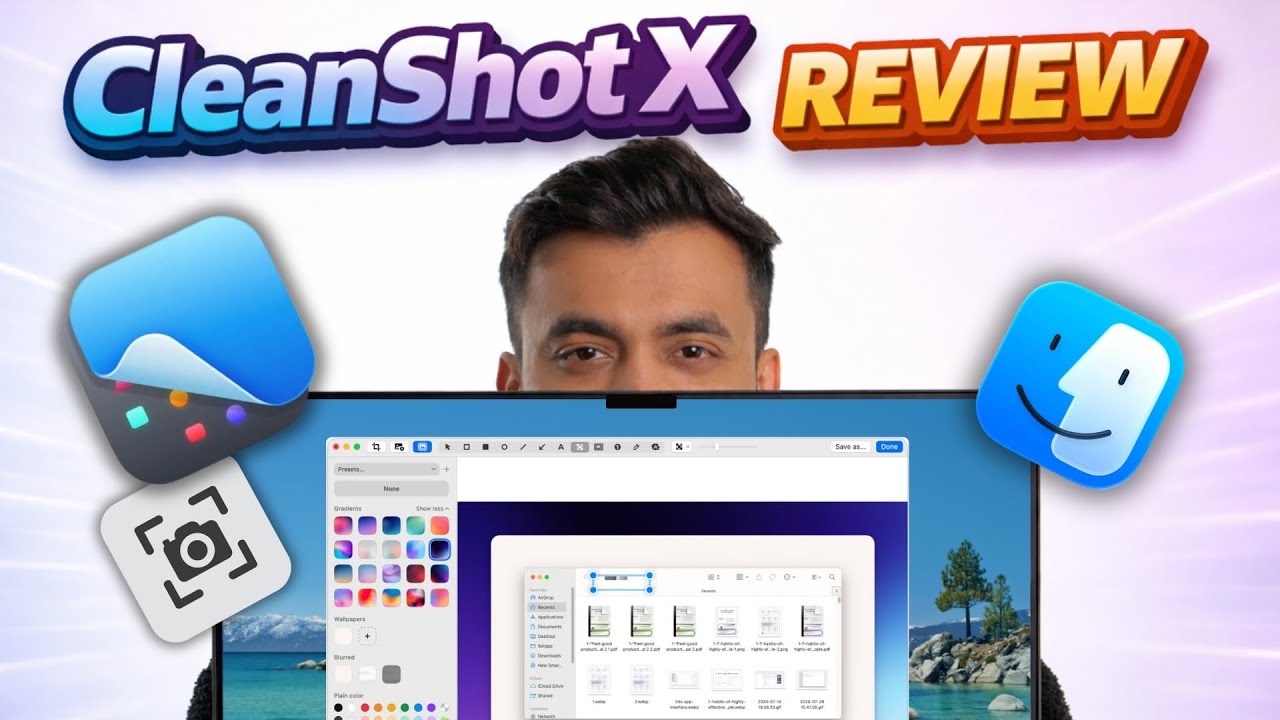Image resolution: width=1280 pixels, height=720 pixels.
Task: Open Finder action menu dropdown
Action: pos(790,577)
